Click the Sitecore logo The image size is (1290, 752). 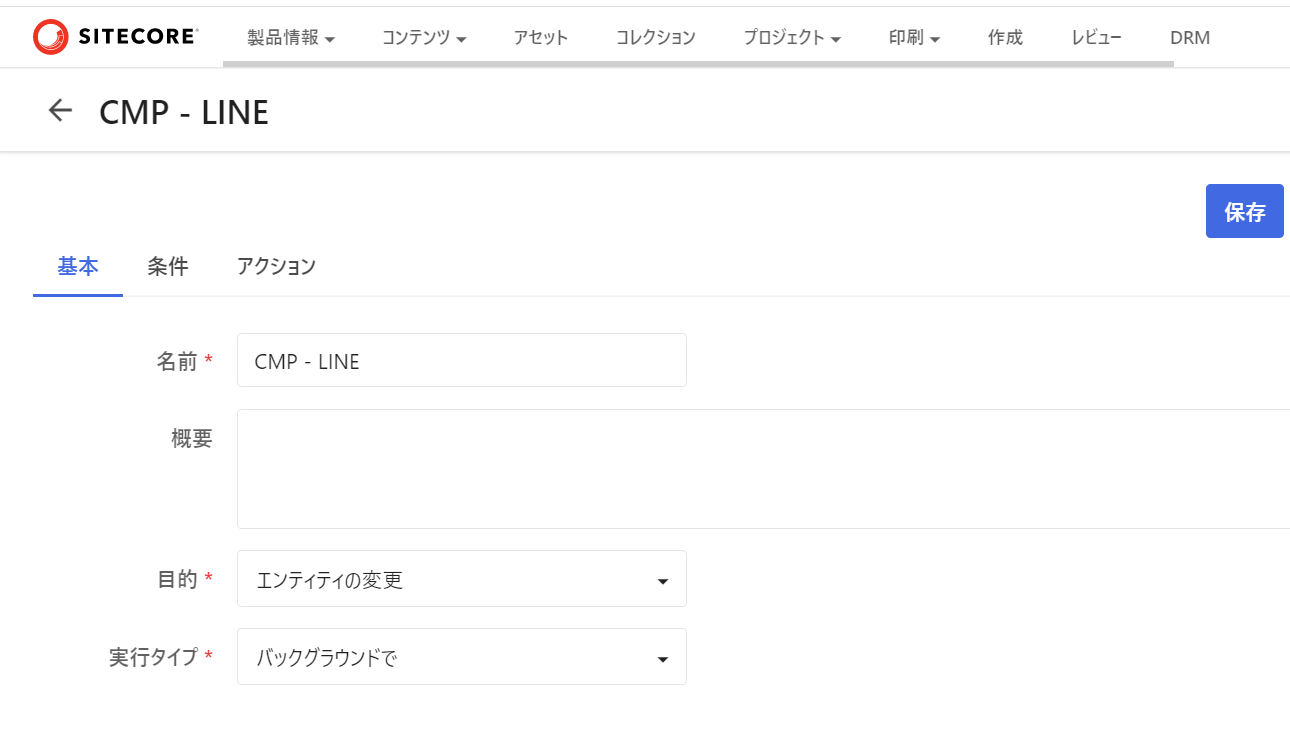(x=115, y=37)
